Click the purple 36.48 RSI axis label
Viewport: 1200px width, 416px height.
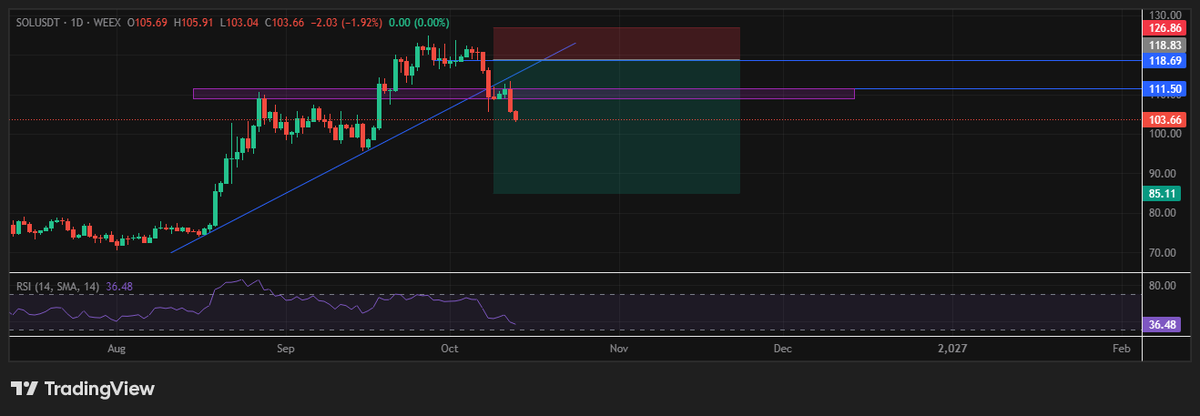point(1162,325)
